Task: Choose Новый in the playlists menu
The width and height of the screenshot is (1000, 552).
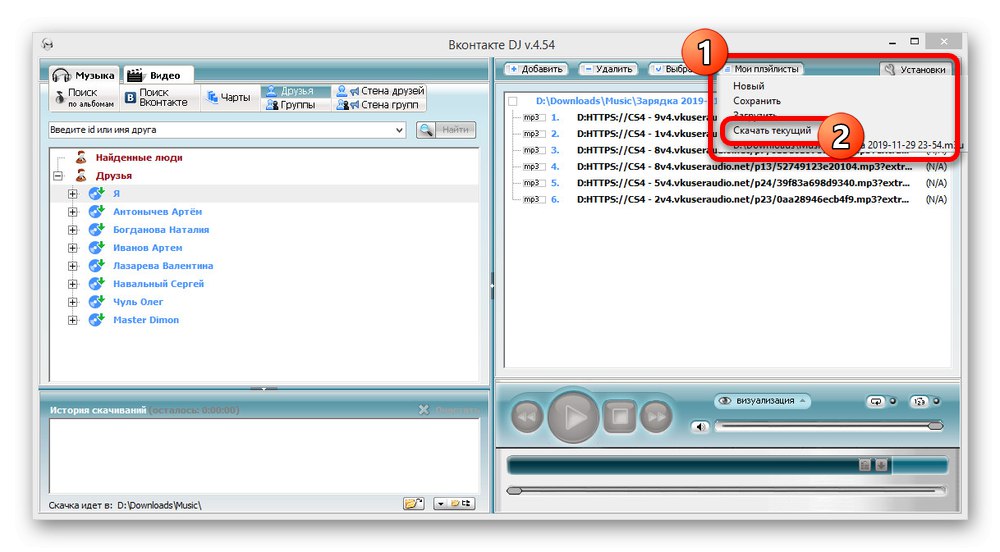Action: tap(749, 86)
